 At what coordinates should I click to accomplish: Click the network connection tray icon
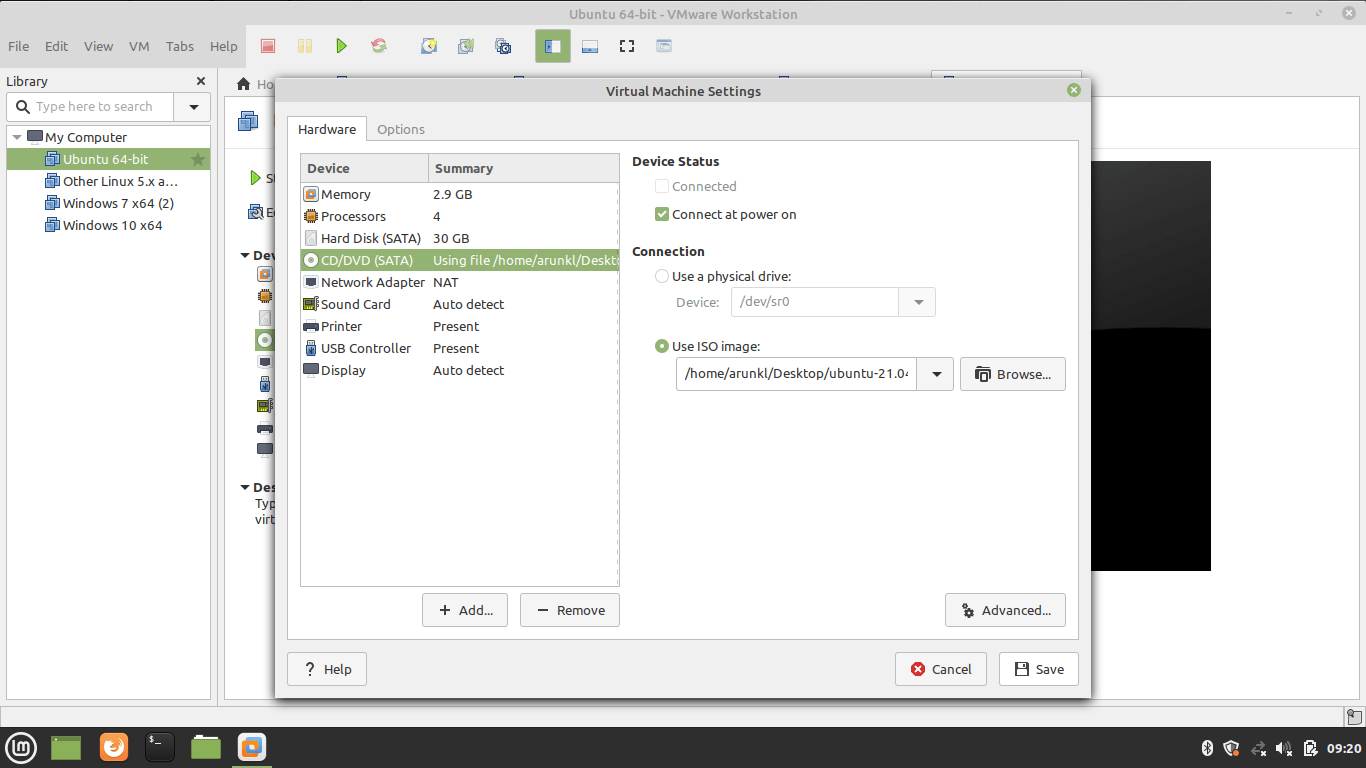click(x=1259, y=748)
